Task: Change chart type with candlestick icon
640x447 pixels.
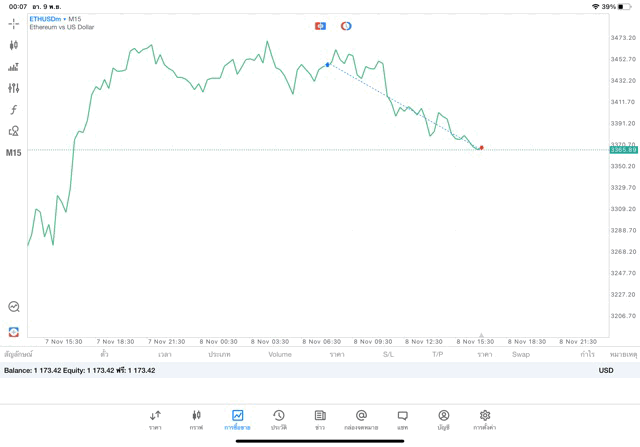Action: [13, 45]
